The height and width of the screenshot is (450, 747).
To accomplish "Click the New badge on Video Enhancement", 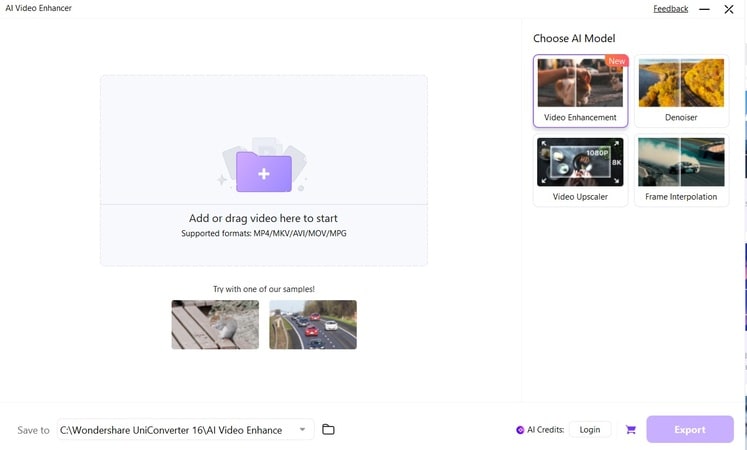I will 616,61.
